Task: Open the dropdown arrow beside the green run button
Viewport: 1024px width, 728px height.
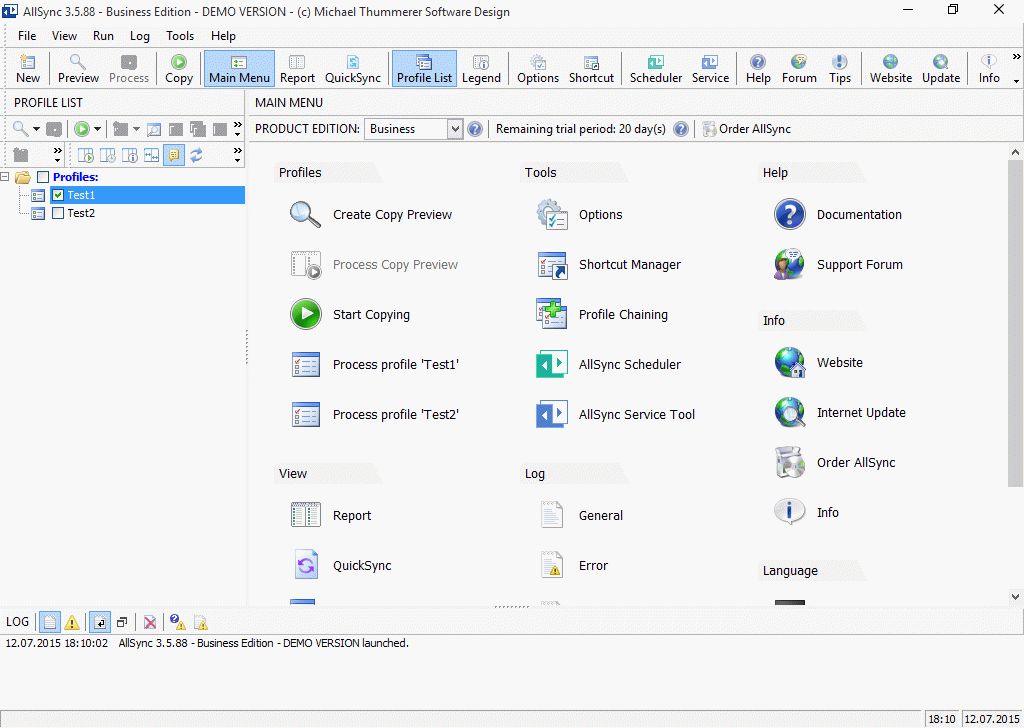Action: (x=96, y=129)
